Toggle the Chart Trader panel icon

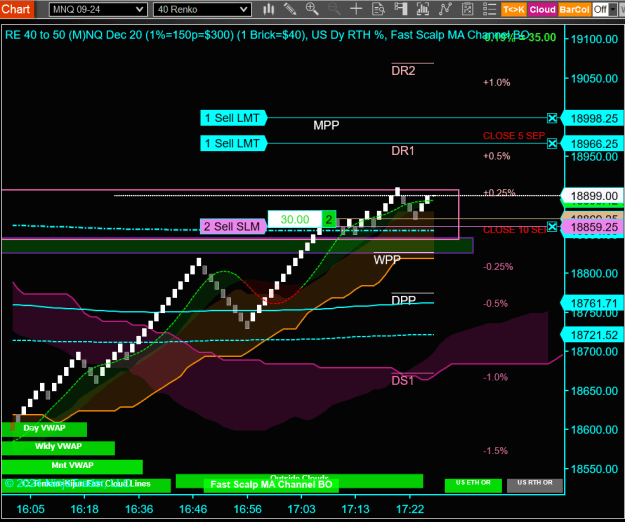tap(401, 9)
